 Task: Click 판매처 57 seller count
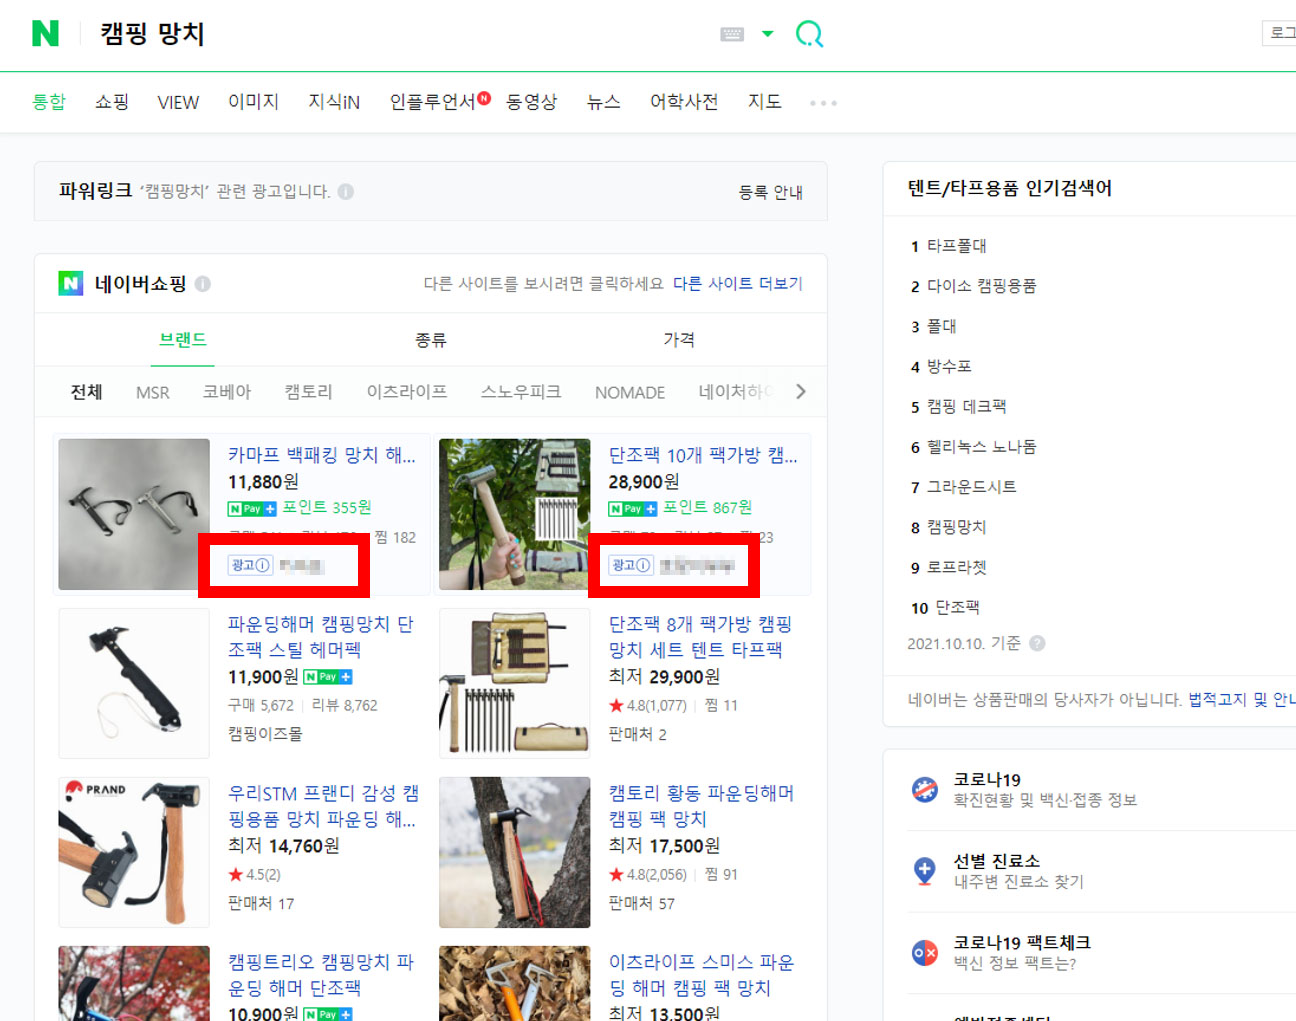tap(642, 903)
